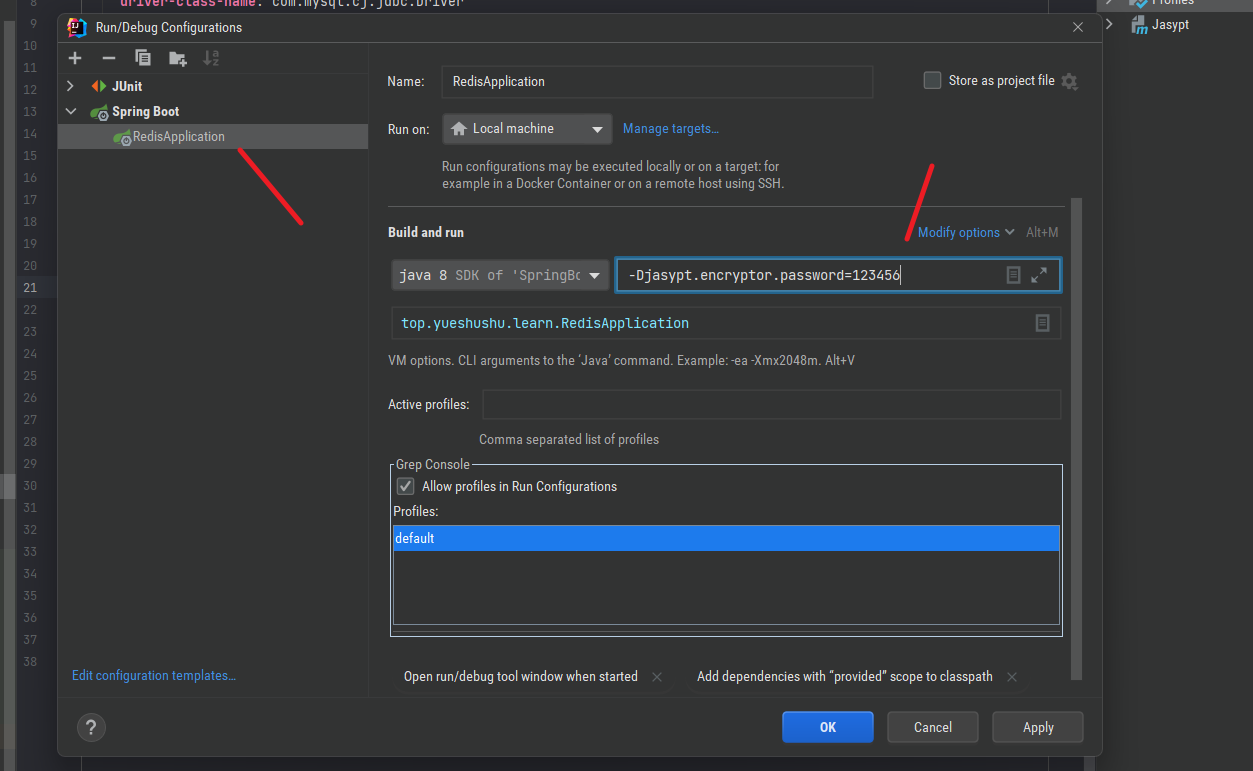
Task: Open the Run on Local machine dropdown
Action: point(527,129)
